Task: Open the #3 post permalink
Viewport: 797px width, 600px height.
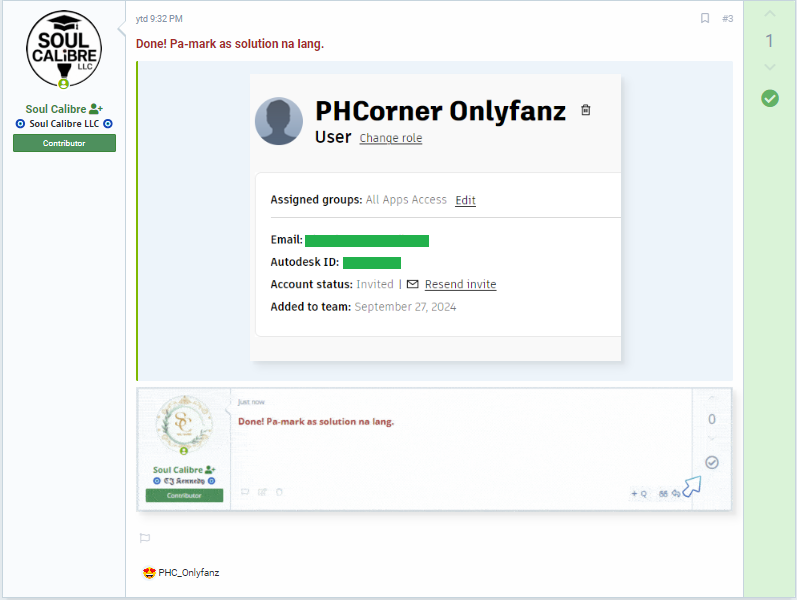Action: pos(727,18)
